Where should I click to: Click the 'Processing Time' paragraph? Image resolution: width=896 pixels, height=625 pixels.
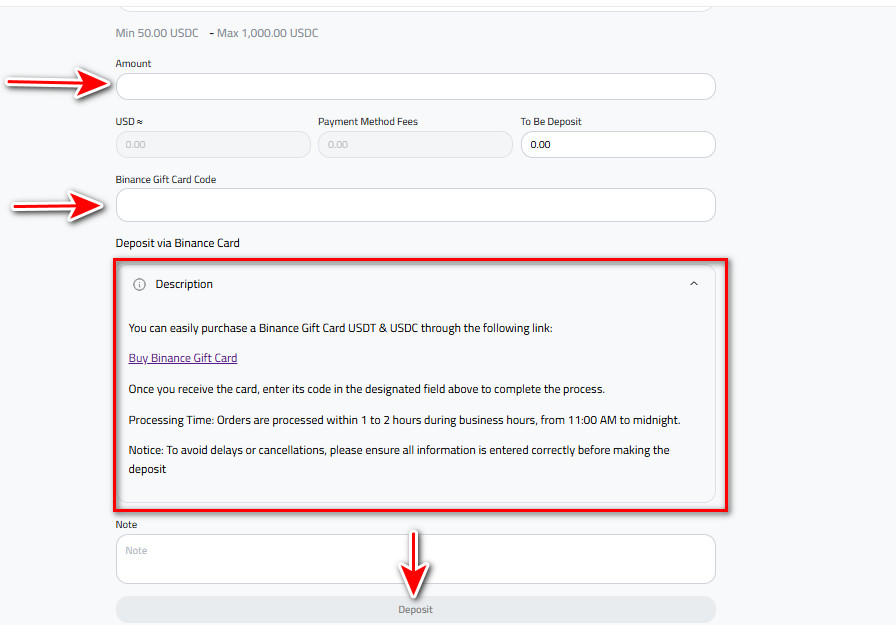pos(405,420)
